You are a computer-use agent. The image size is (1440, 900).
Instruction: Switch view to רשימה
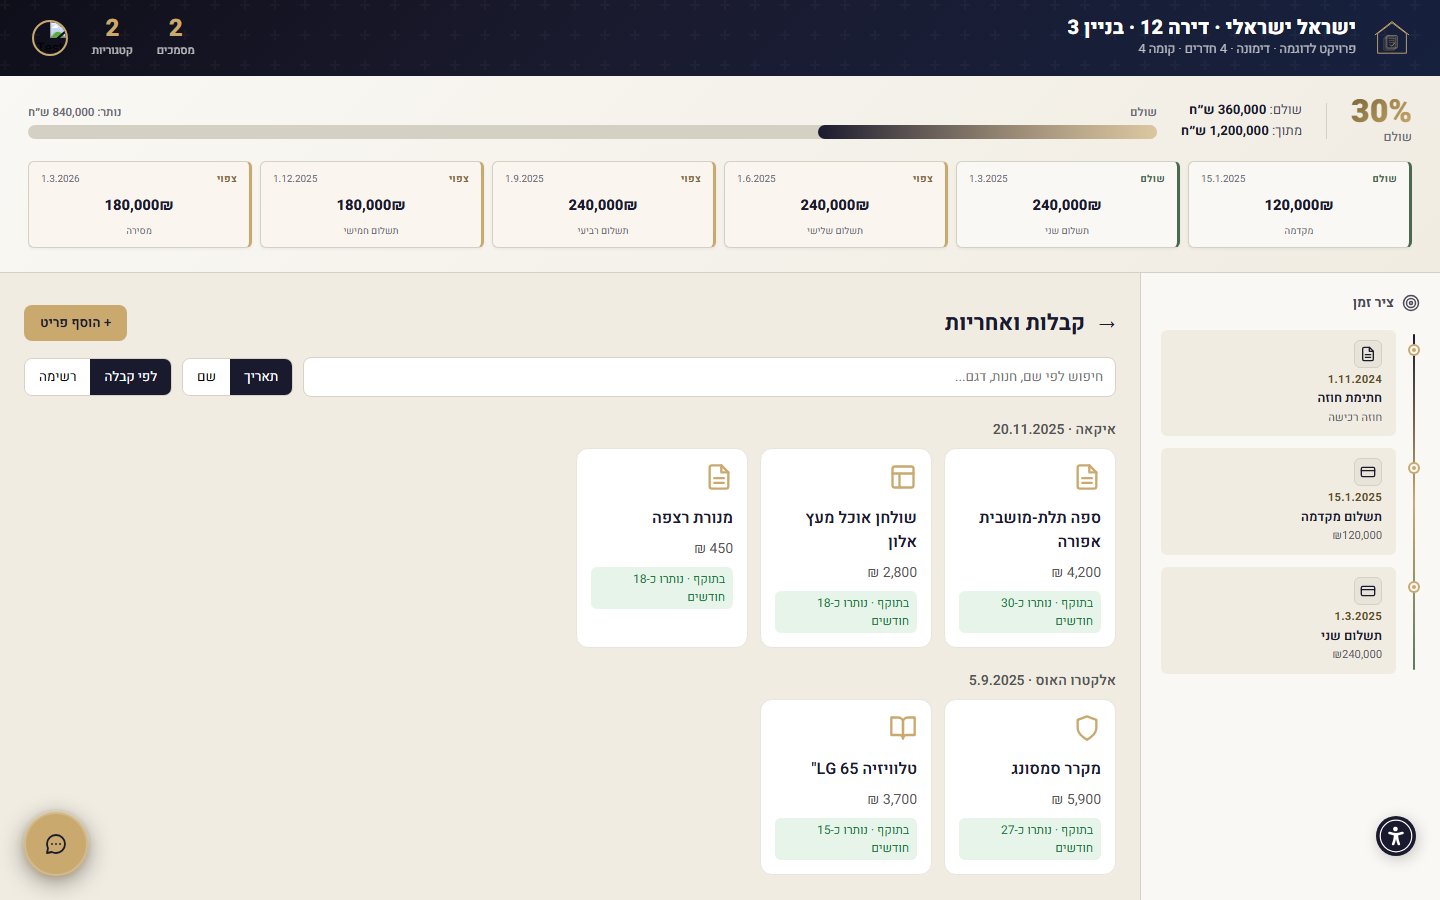tap(58, 377)
